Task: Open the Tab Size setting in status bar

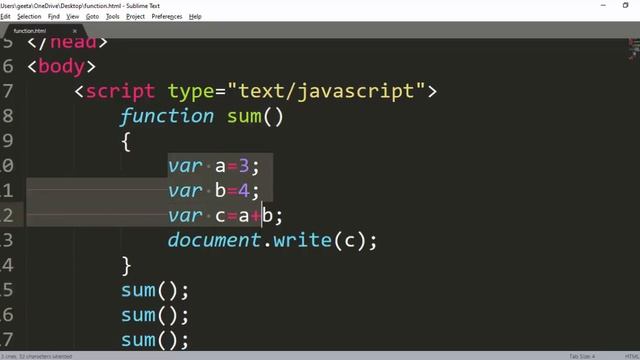Action: [x=582, y=356]
